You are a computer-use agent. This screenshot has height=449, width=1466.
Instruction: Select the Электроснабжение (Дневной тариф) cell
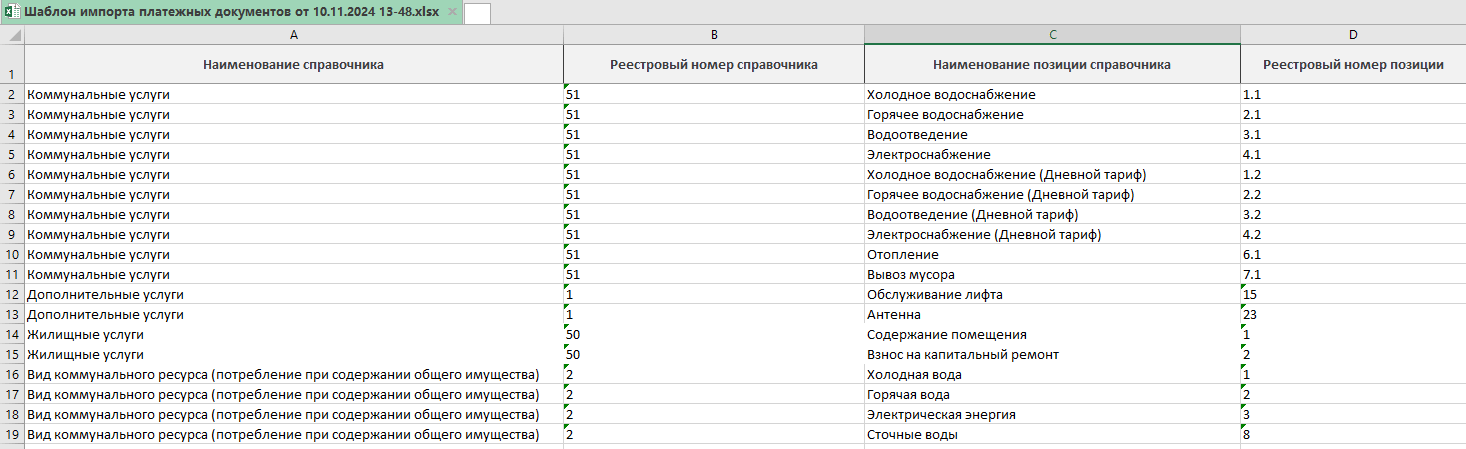click(x=1051, y=235)
